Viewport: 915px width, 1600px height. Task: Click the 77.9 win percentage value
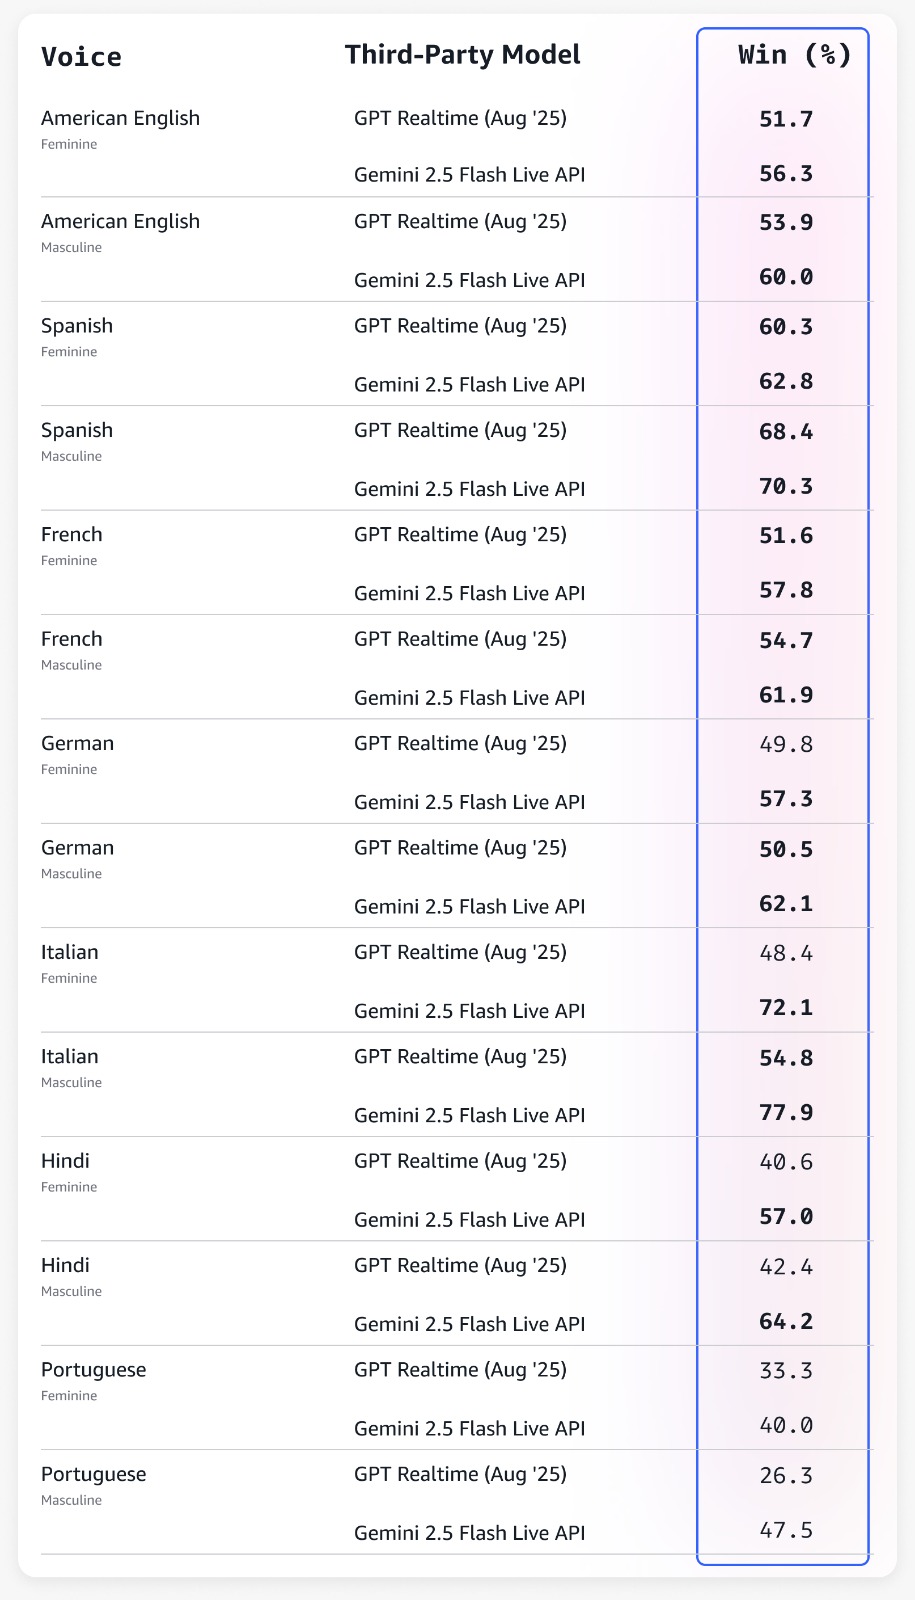786,1112
